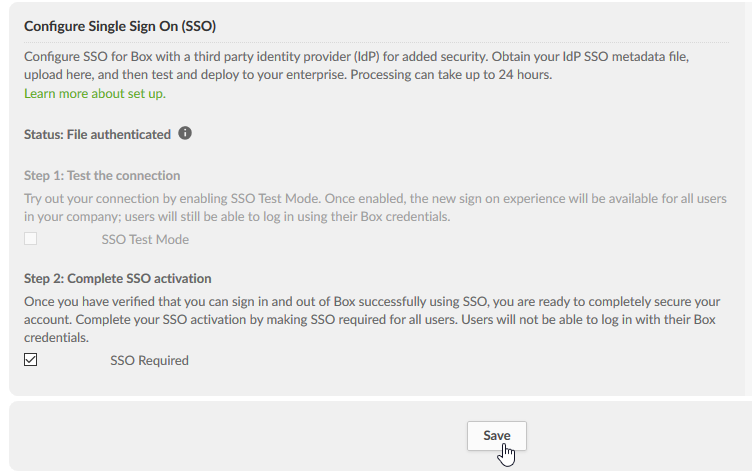This screenshot has height=472, width=752.
Task: Open the Learn more about set up link
Action: tap(95, 93)
